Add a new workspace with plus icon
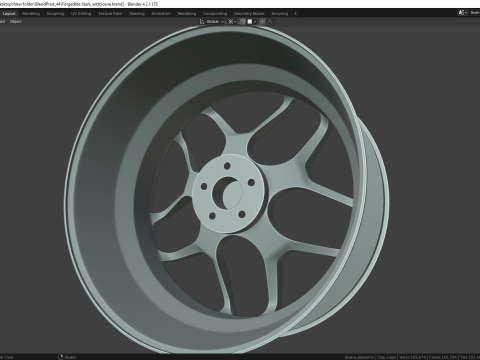Screen dimensions: 480x360 (x=295, y=14)
